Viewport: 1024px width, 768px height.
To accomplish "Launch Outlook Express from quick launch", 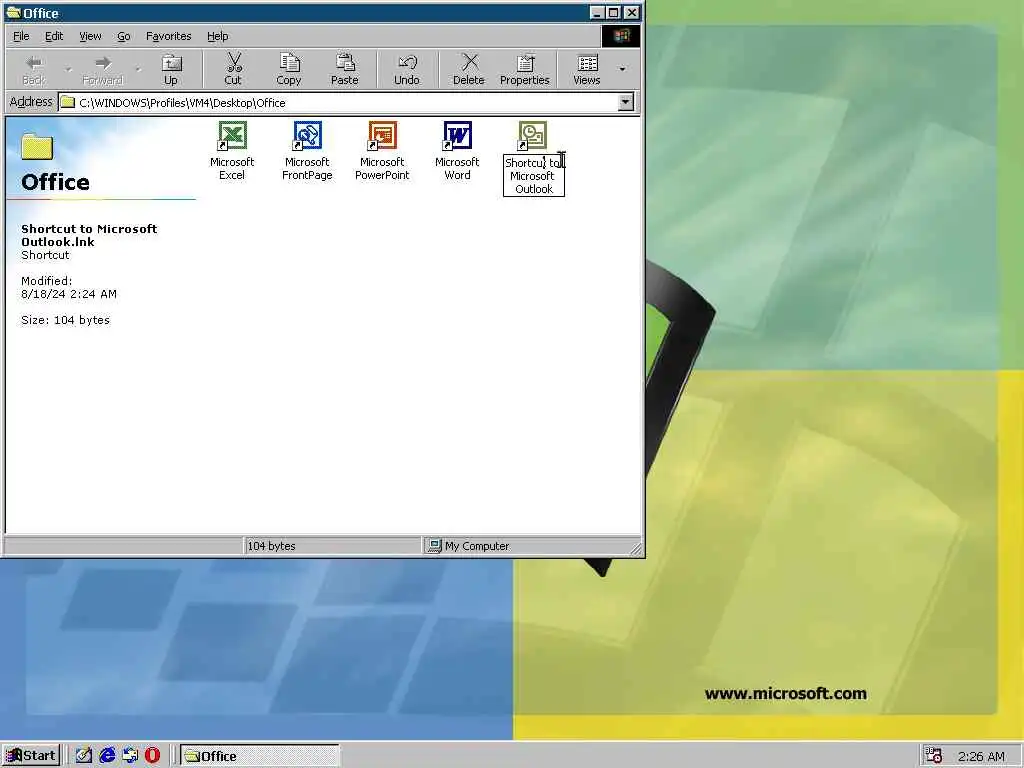I will coord(130,756).
